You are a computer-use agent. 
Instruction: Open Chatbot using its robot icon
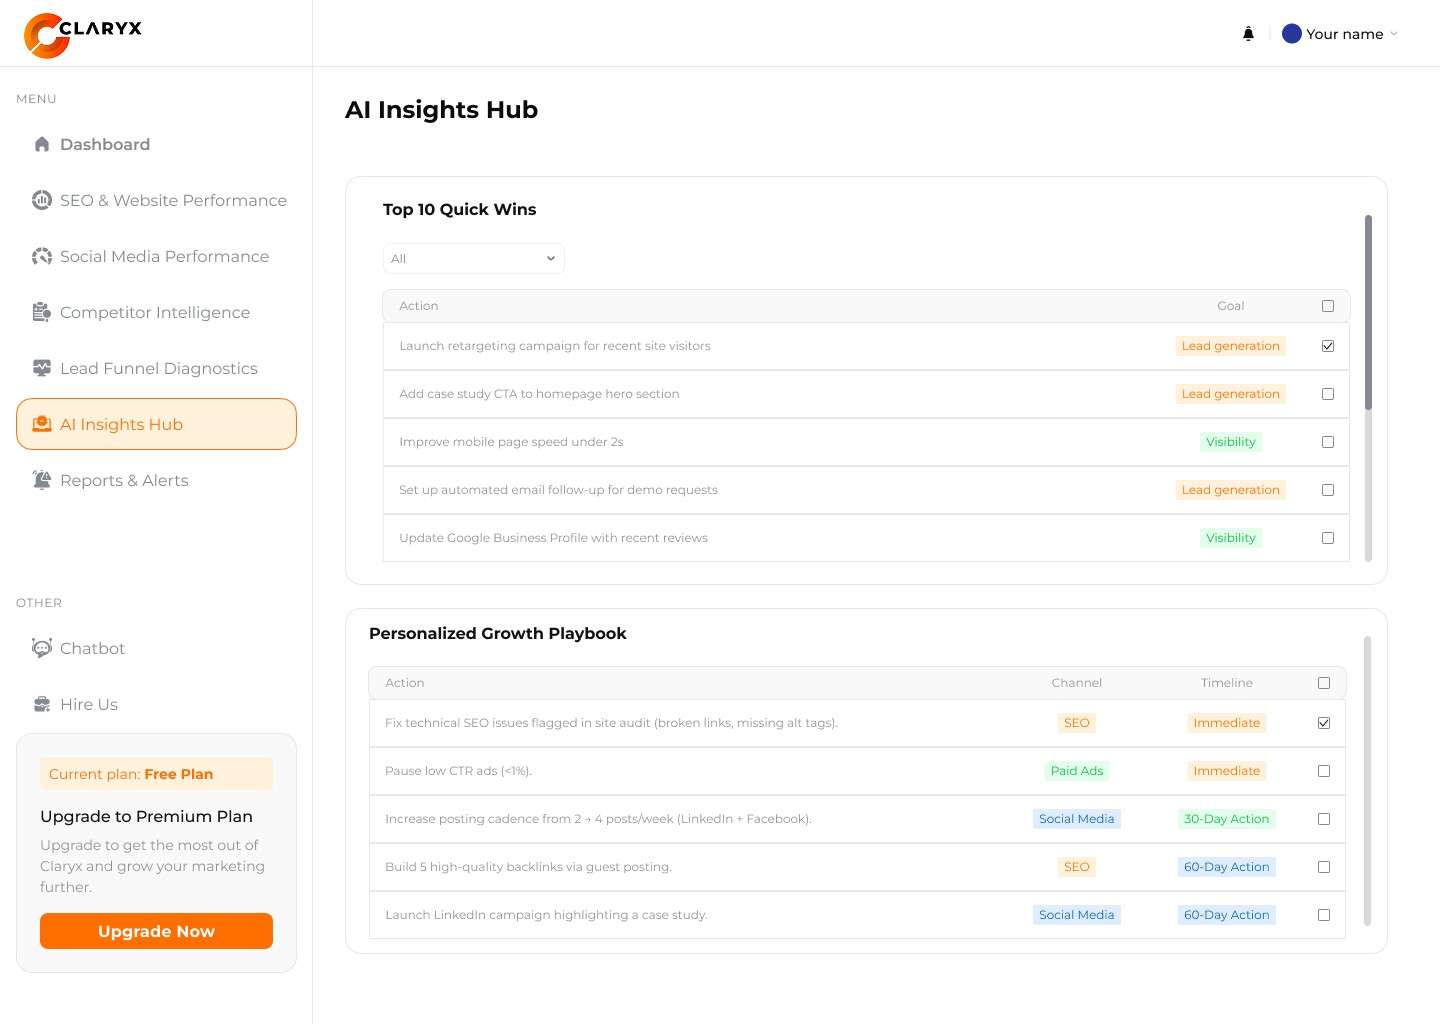coord(42,648)
